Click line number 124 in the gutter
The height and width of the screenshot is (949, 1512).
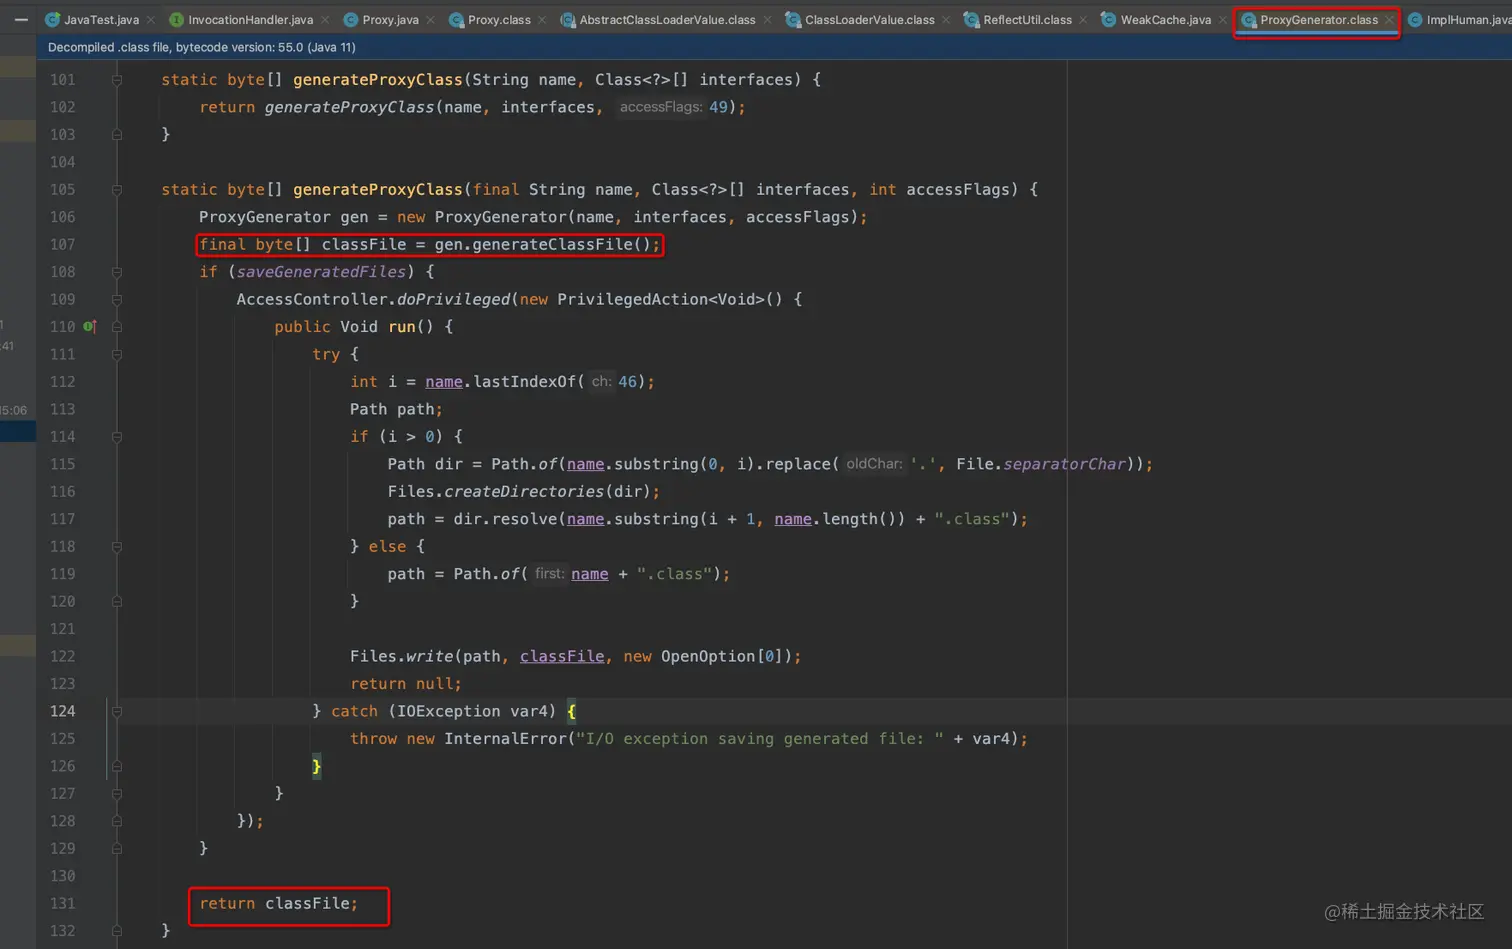(x=62, y=711)
